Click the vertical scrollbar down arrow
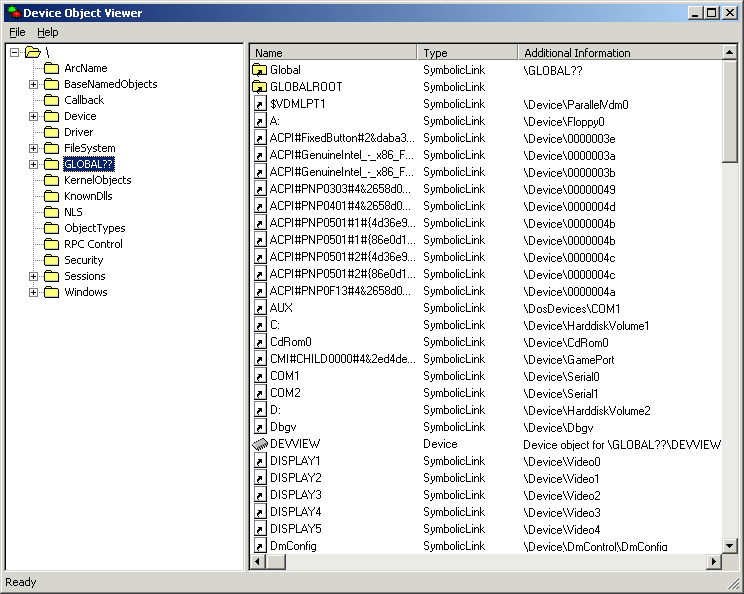 730,545
